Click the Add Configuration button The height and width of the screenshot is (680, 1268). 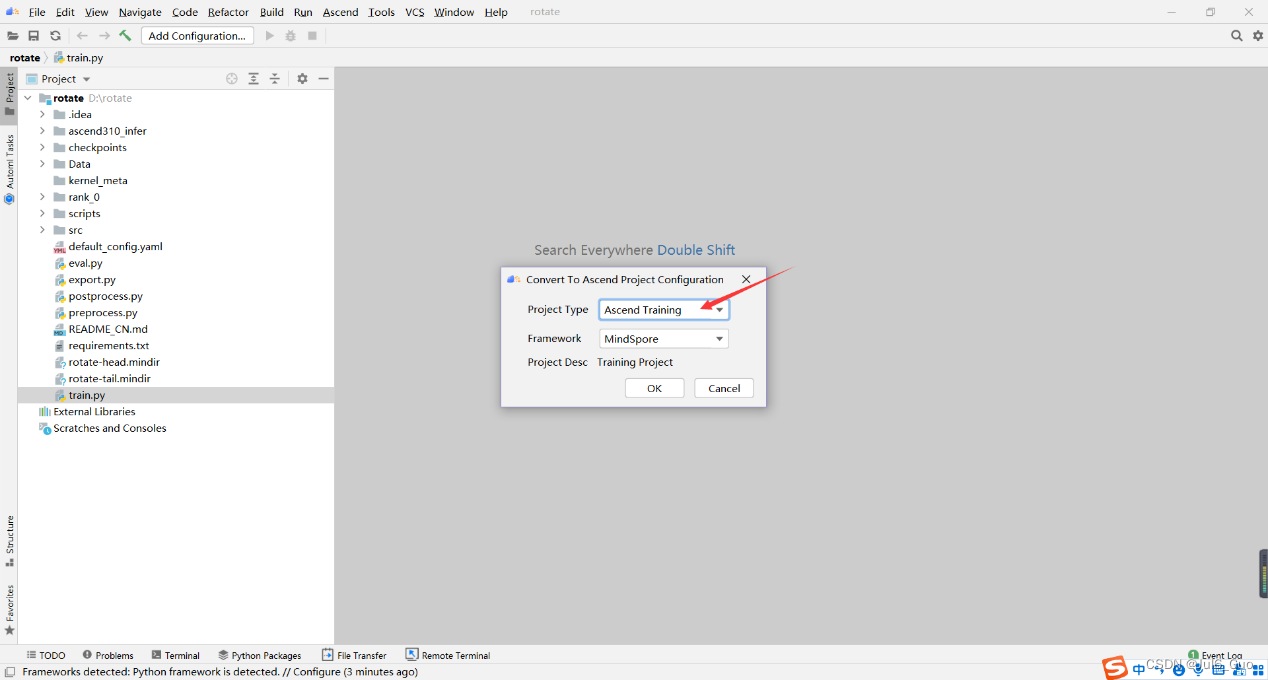tap(197, 36)
